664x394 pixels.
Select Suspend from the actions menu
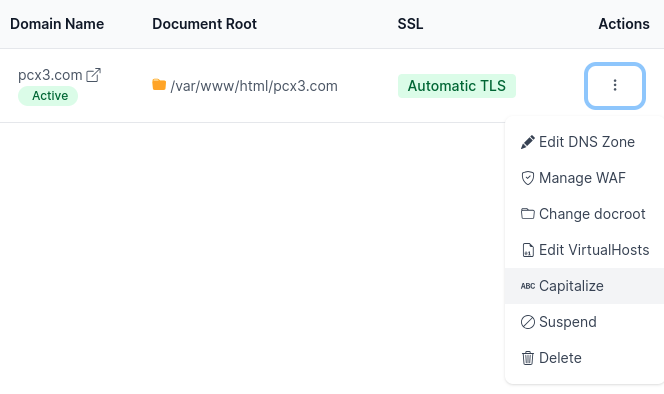584,322
